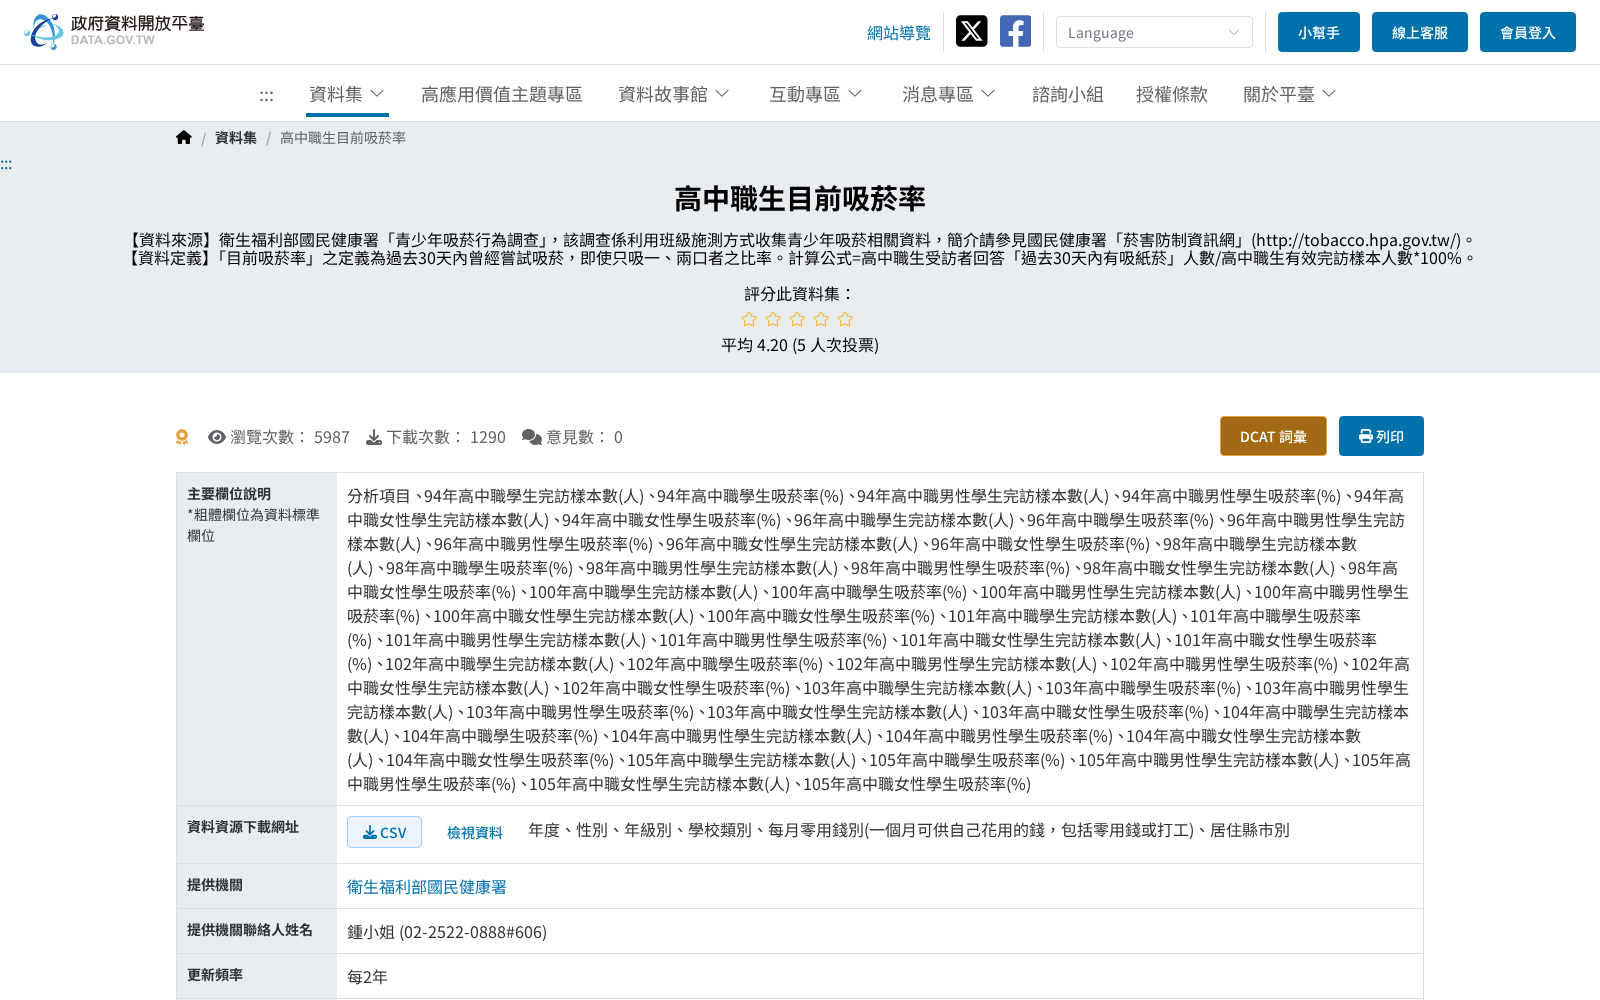
Task: Click the download icon beside 下載次數
Action: (374, 437)
